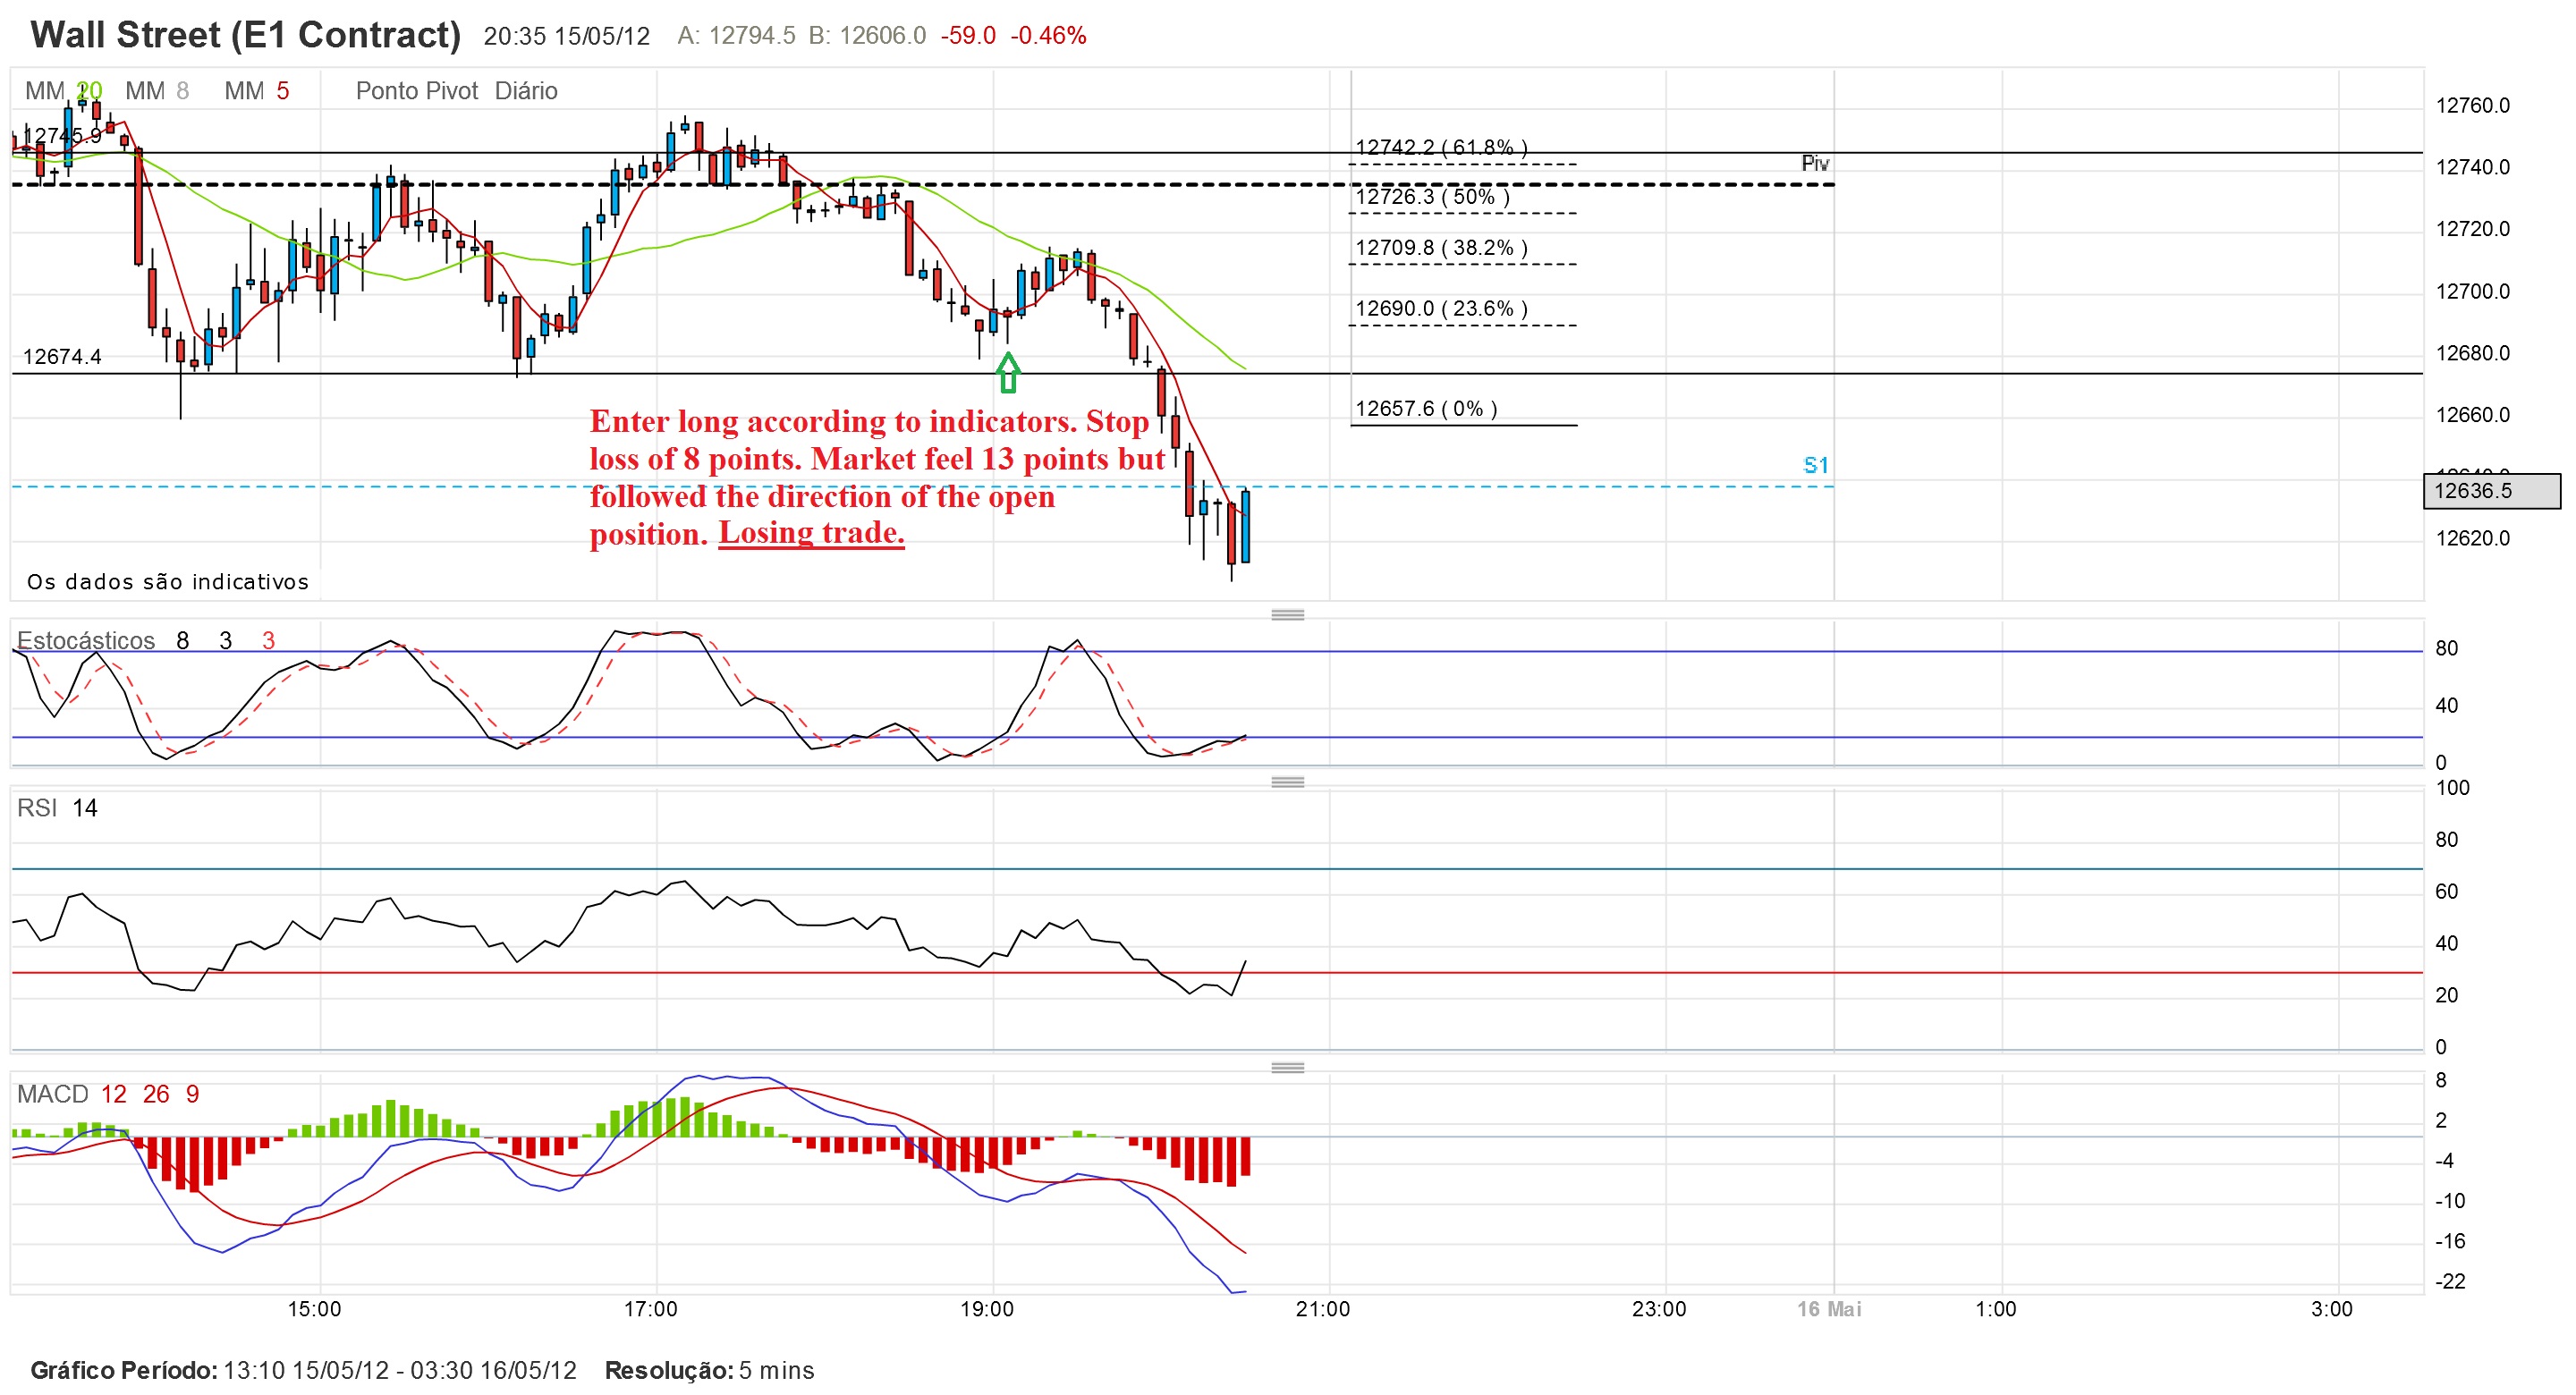Viewport: 2576px width, 1395px height.
Task: Select the MM 8 moving average label
Action: tap(157, 91)
